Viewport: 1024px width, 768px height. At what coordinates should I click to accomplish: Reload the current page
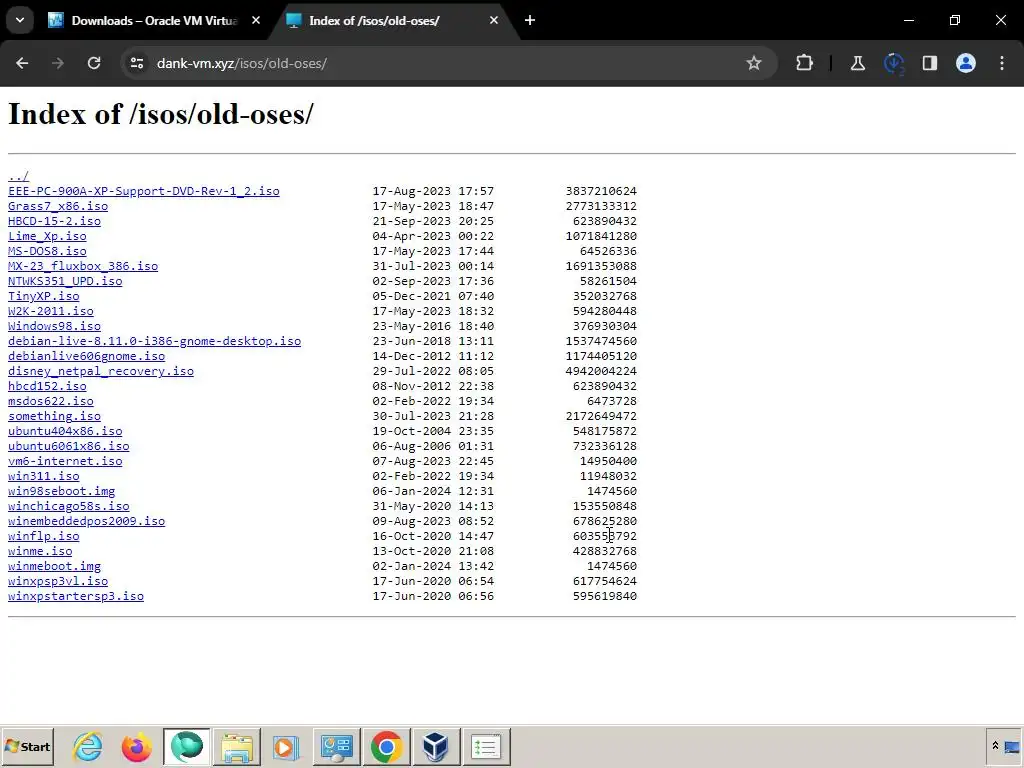coord(94,63)
